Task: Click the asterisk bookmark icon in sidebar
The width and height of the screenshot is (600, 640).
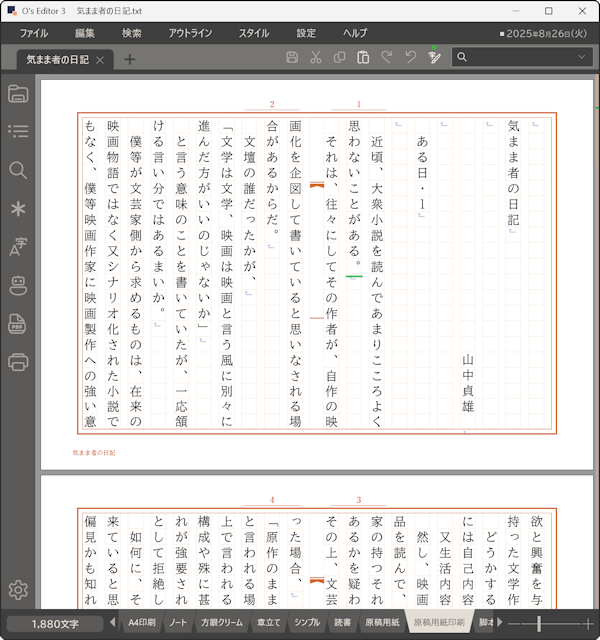Action: (x=18, y=208)
